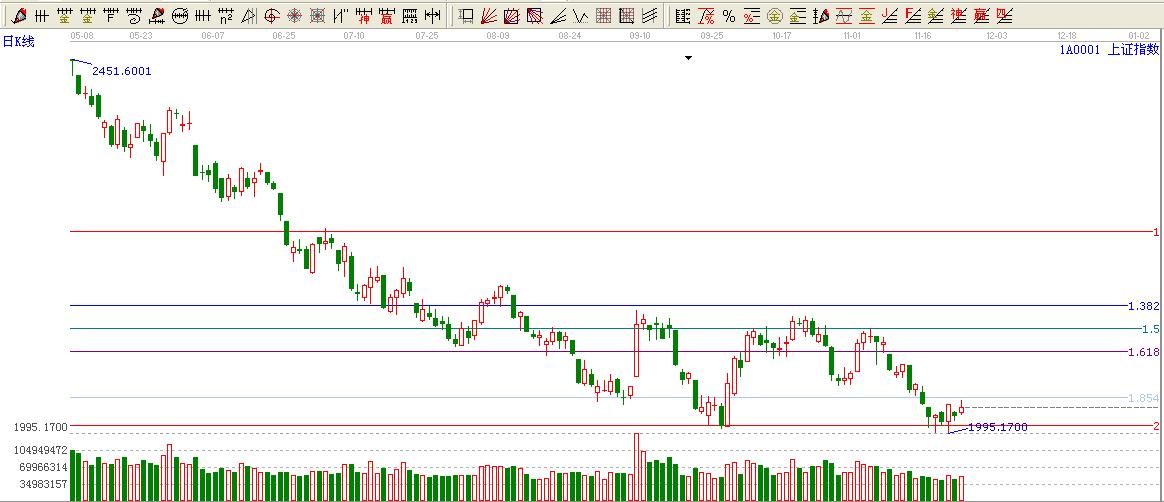Click the plain percent sign icon
This screenshot has width=1164, height=502.
coord(728,16)
